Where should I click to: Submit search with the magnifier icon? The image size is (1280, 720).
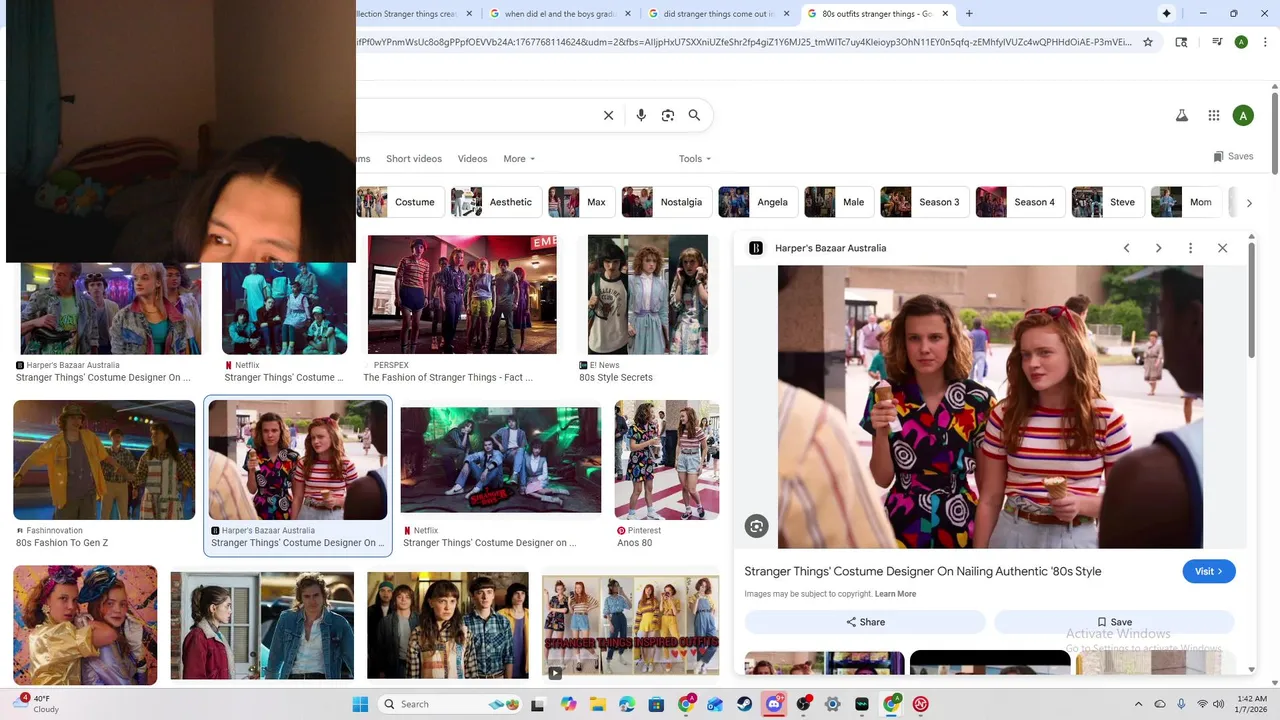pos(694,115)
